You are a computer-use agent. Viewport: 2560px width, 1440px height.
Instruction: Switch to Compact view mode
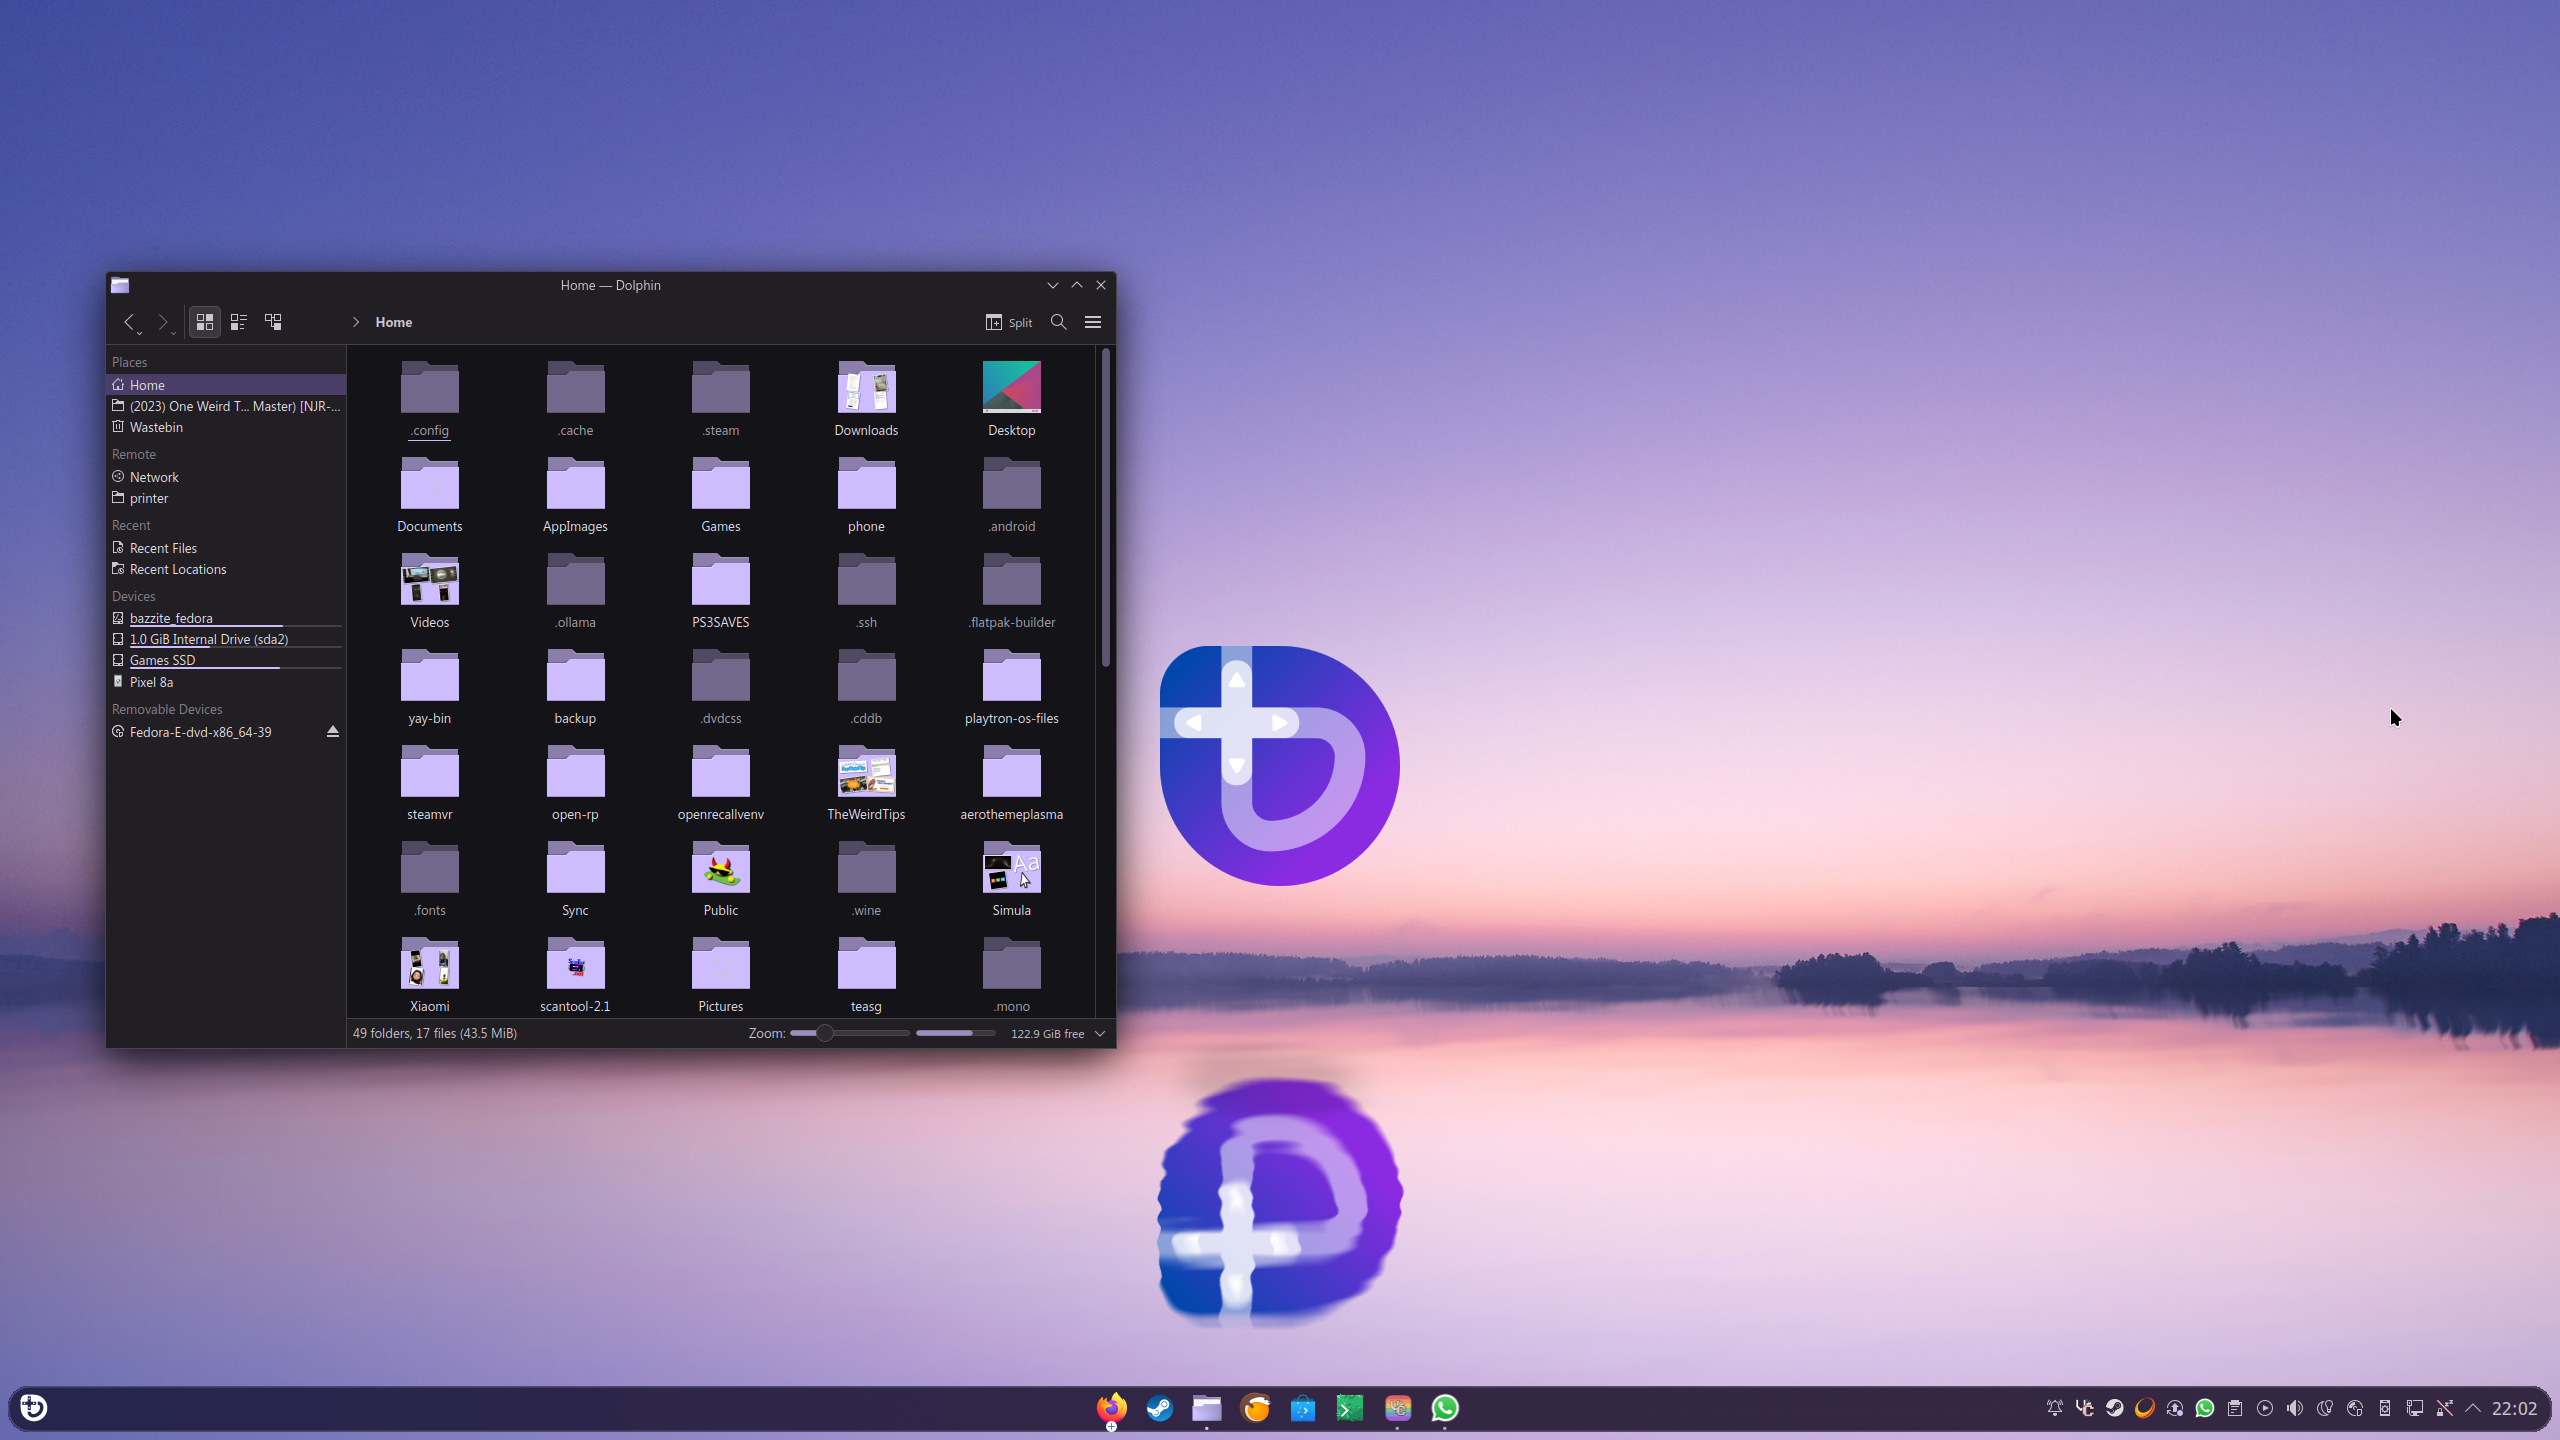pyautogui.click(x=238, y=322)
